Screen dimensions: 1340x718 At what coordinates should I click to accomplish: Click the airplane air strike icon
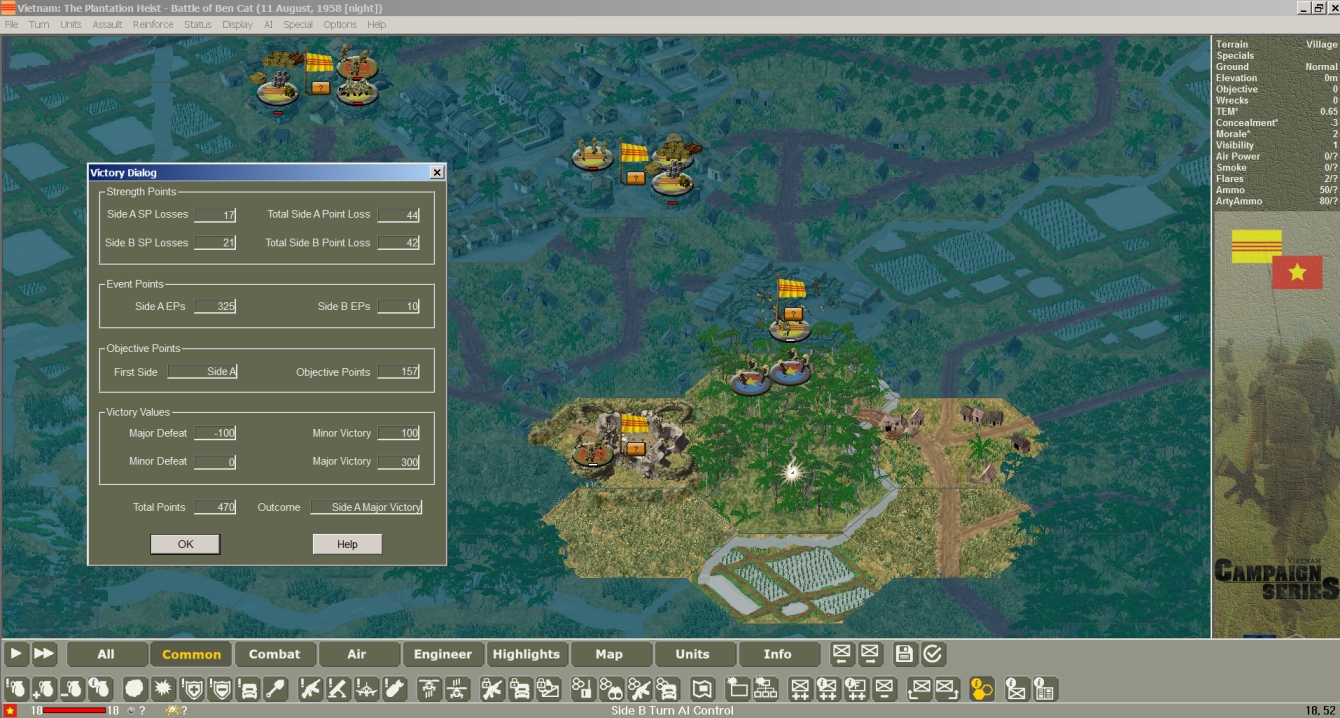(366, 689)
